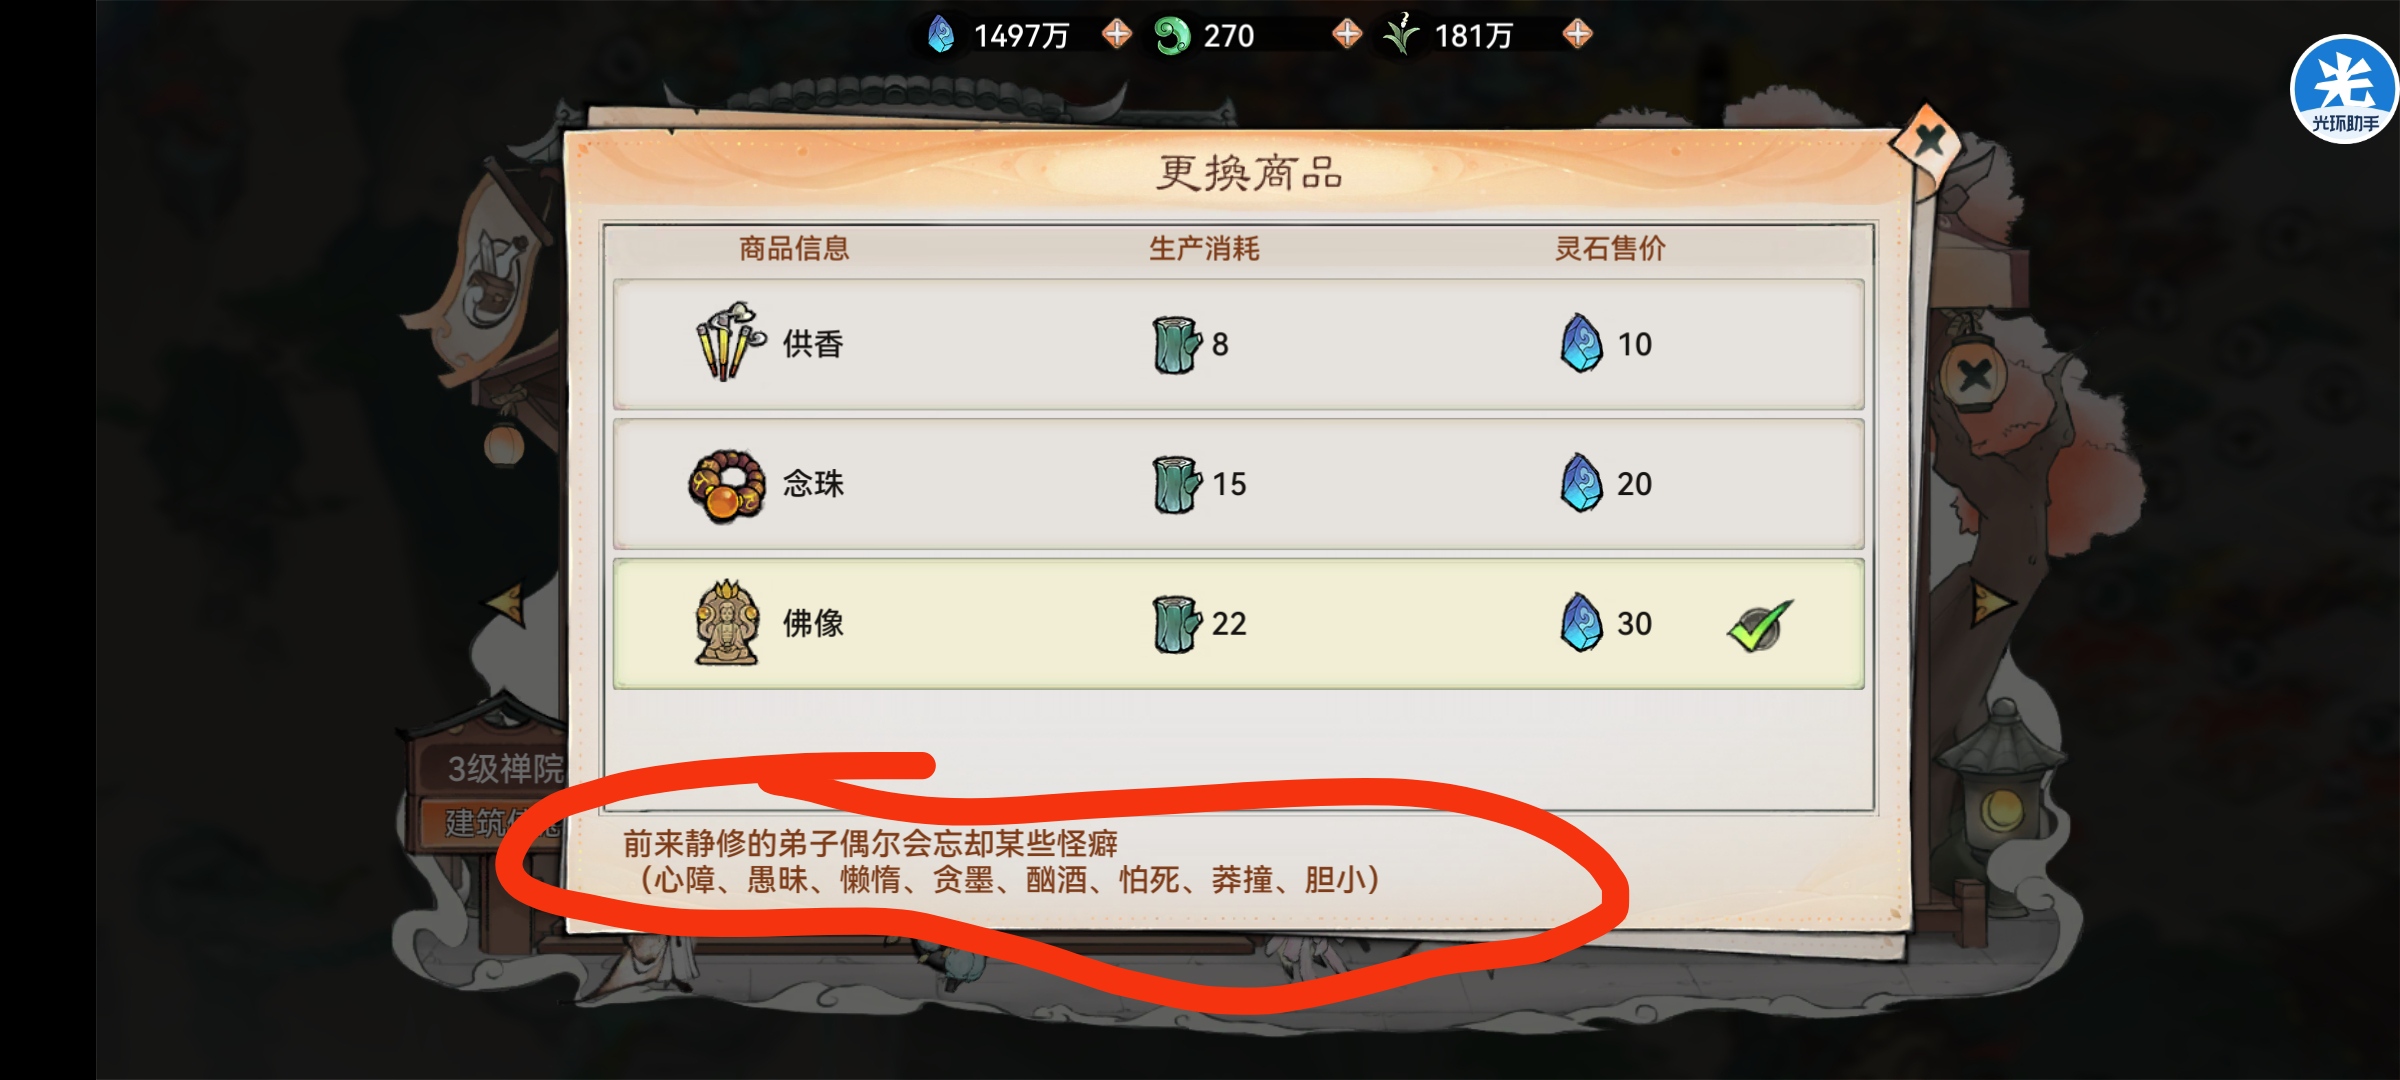Add herbs with plus button beside 181万
The width and height of the screenshot is (2400, 1080).
point(1577,34)
